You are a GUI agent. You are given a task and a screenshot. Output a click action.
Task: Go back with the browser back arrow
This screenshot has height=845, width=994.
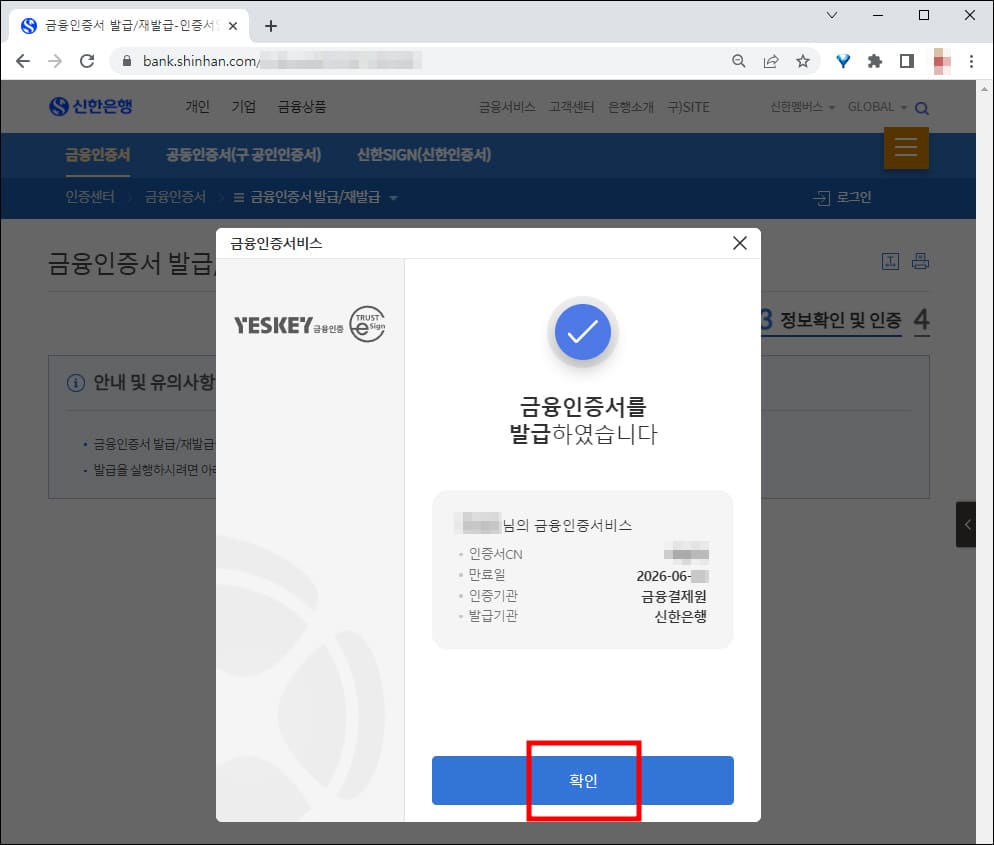[x=23, y=60]
